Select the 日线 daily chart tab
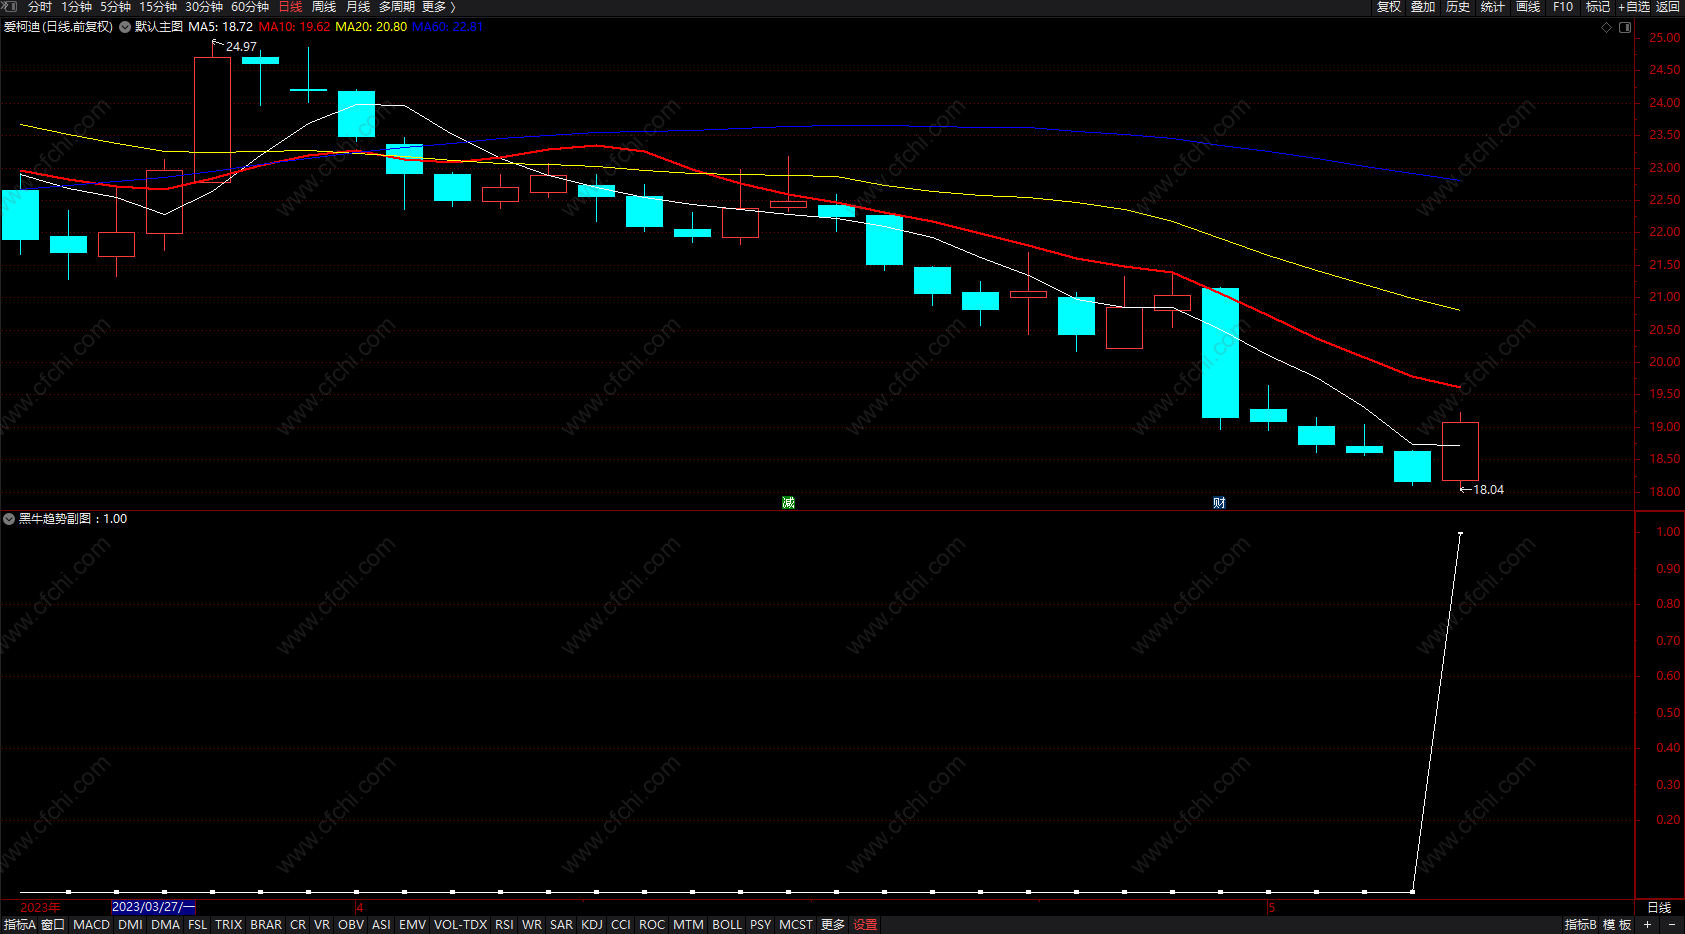The width and height of the screenshot is (1685, 934). pos(290,7)
